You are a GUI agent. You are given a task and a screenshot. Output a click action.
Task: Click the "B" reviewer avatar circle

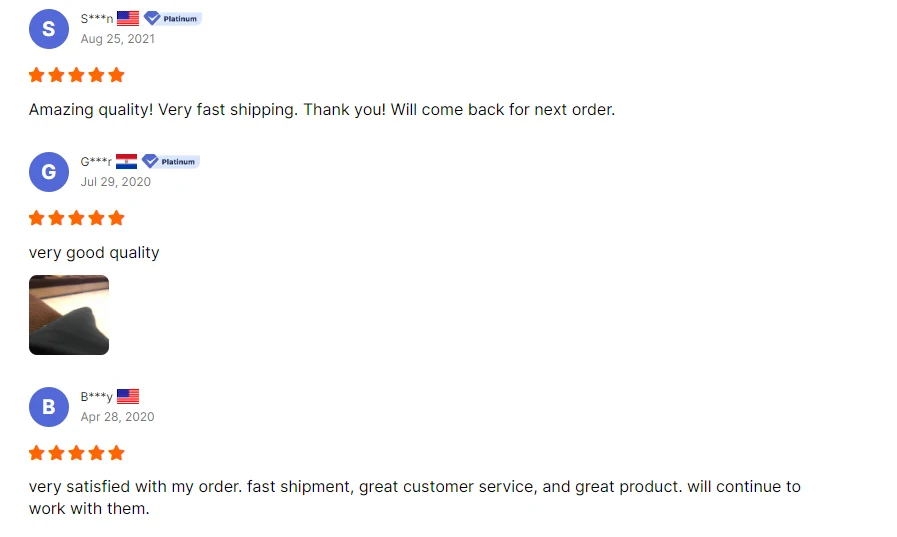tap(48, 407)
